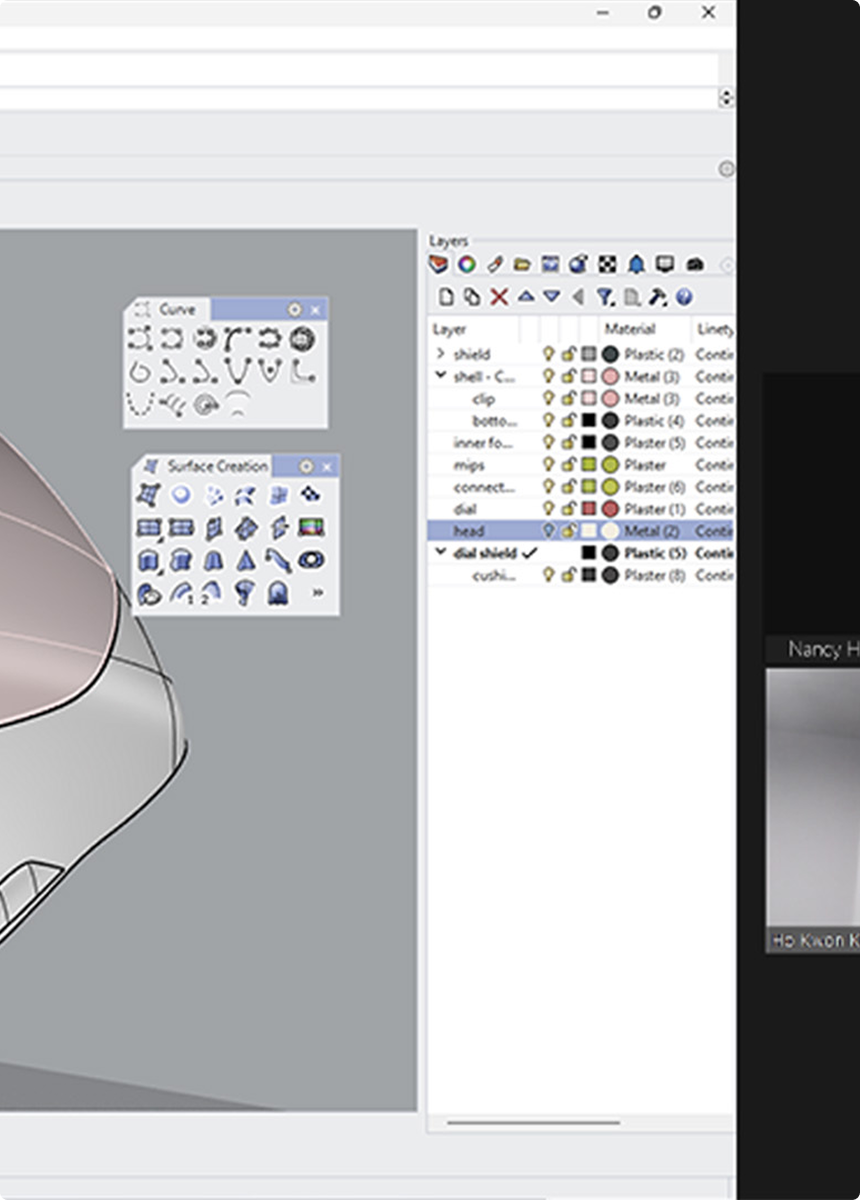Click the surface from corner points icon
The image size is (860, 1200).
tap(148, 495)
